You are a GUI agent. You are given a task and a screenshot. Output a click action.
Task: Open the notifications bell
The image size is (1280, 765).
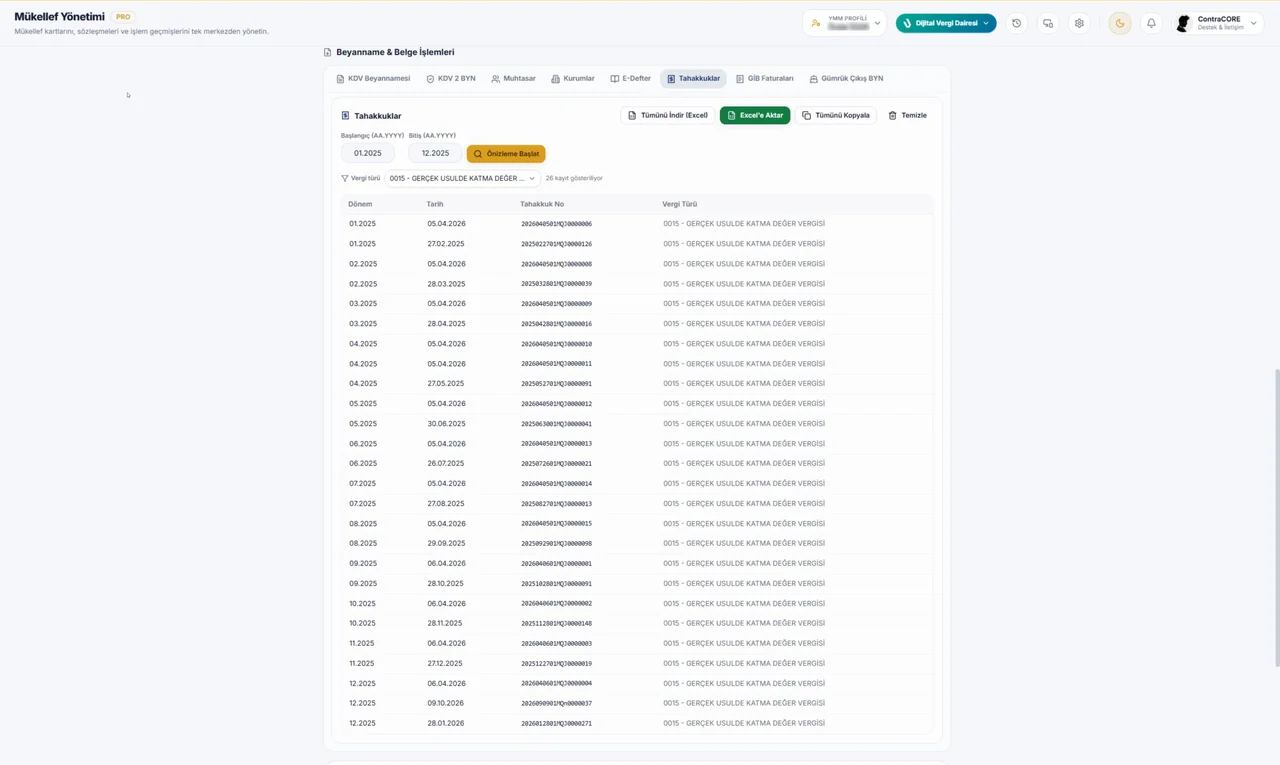pos(1151,23)
